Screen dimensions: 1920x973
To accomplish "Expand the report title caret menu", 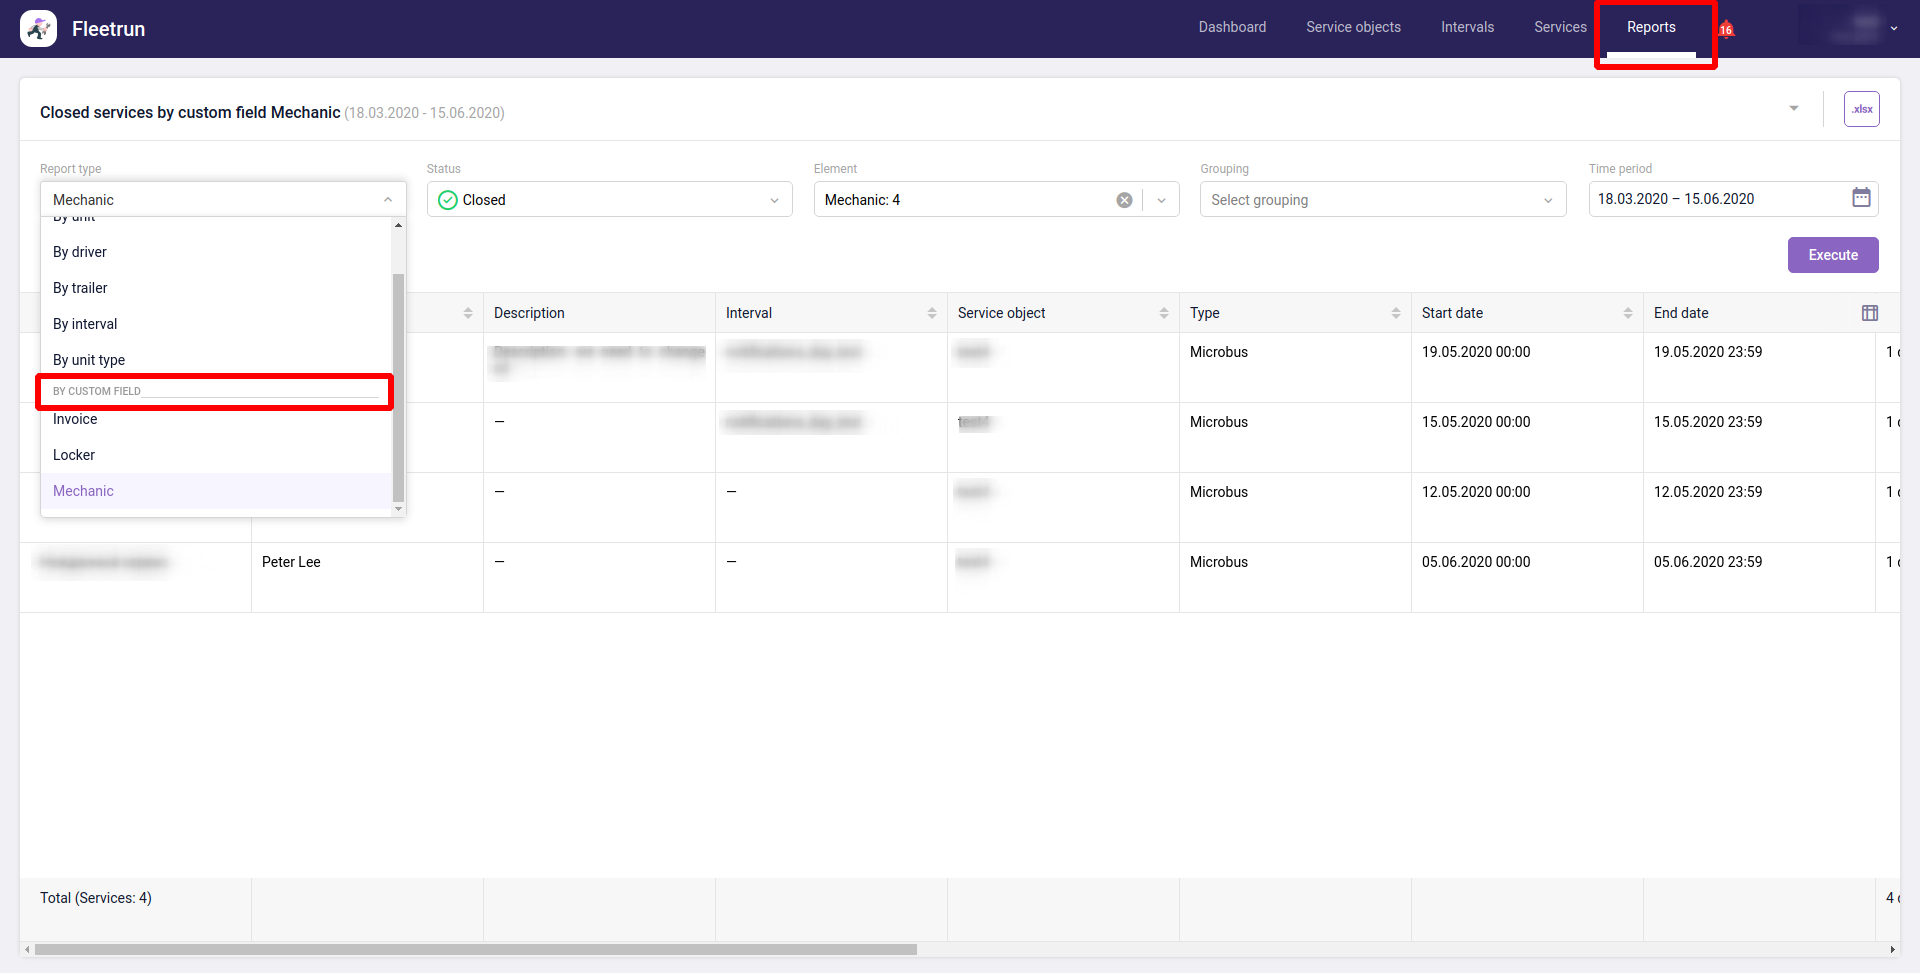I will pos(1794,109).
